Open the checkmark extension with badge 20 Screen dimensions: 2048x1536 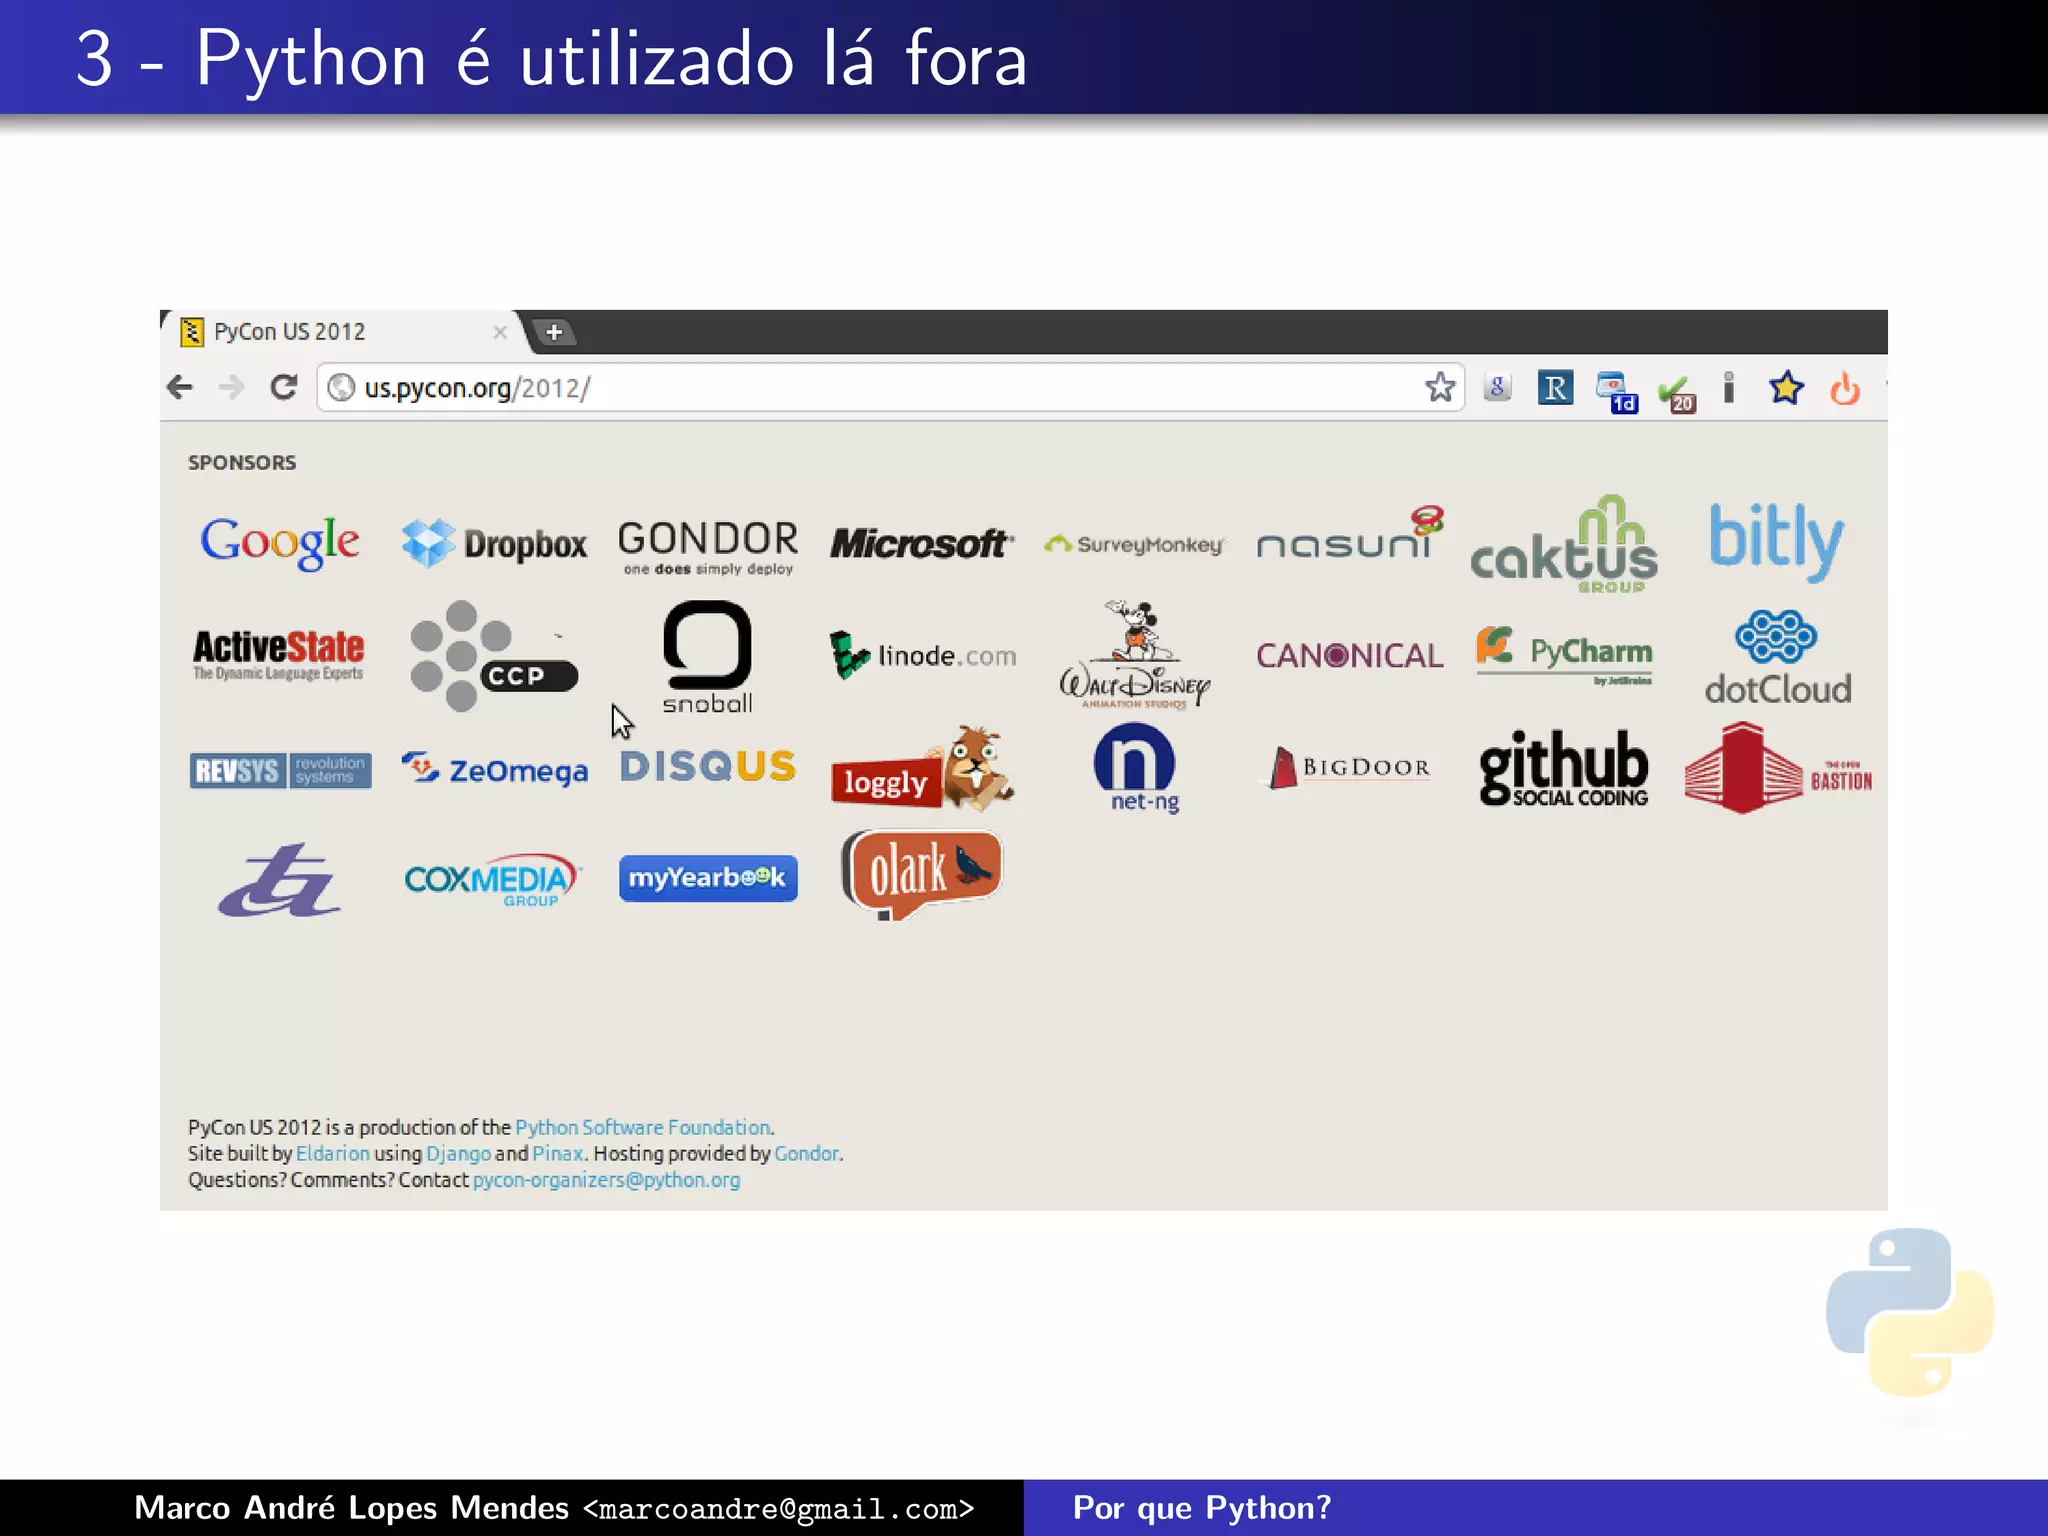point(1677,393)
